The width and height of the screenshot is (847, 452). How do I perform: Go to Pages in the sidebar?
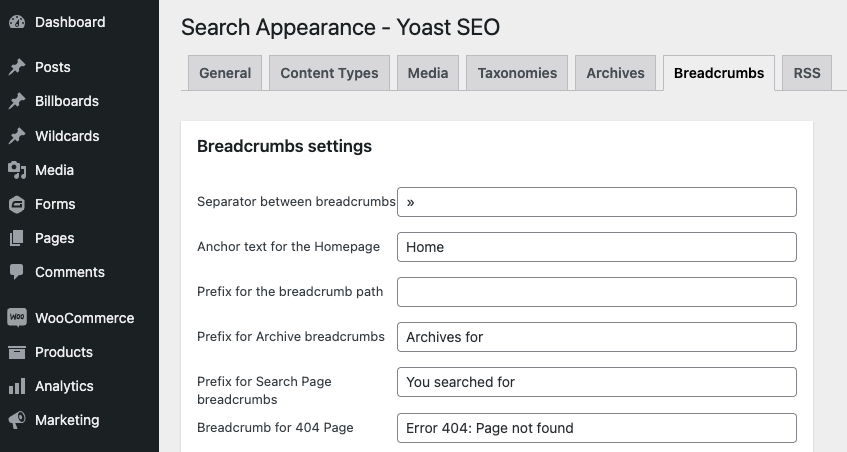point(55,238)
